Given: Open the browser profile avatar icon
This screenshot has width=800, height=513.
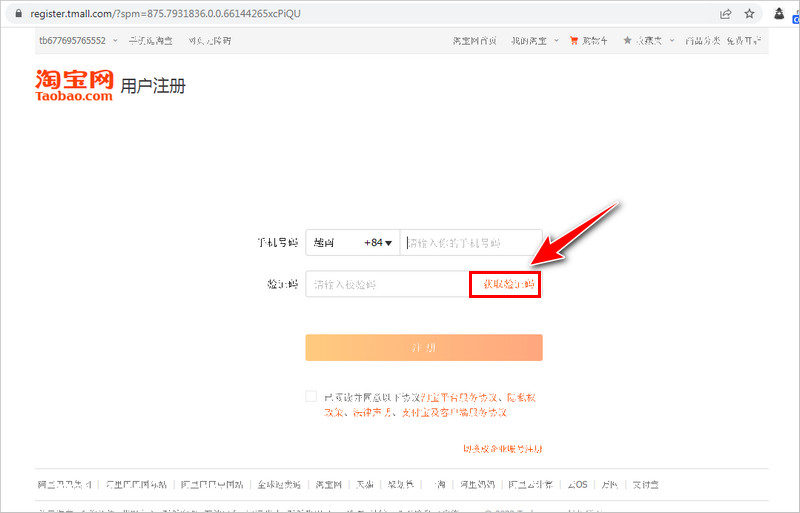Looking at the screenshot, I should (x=779, y=14).
